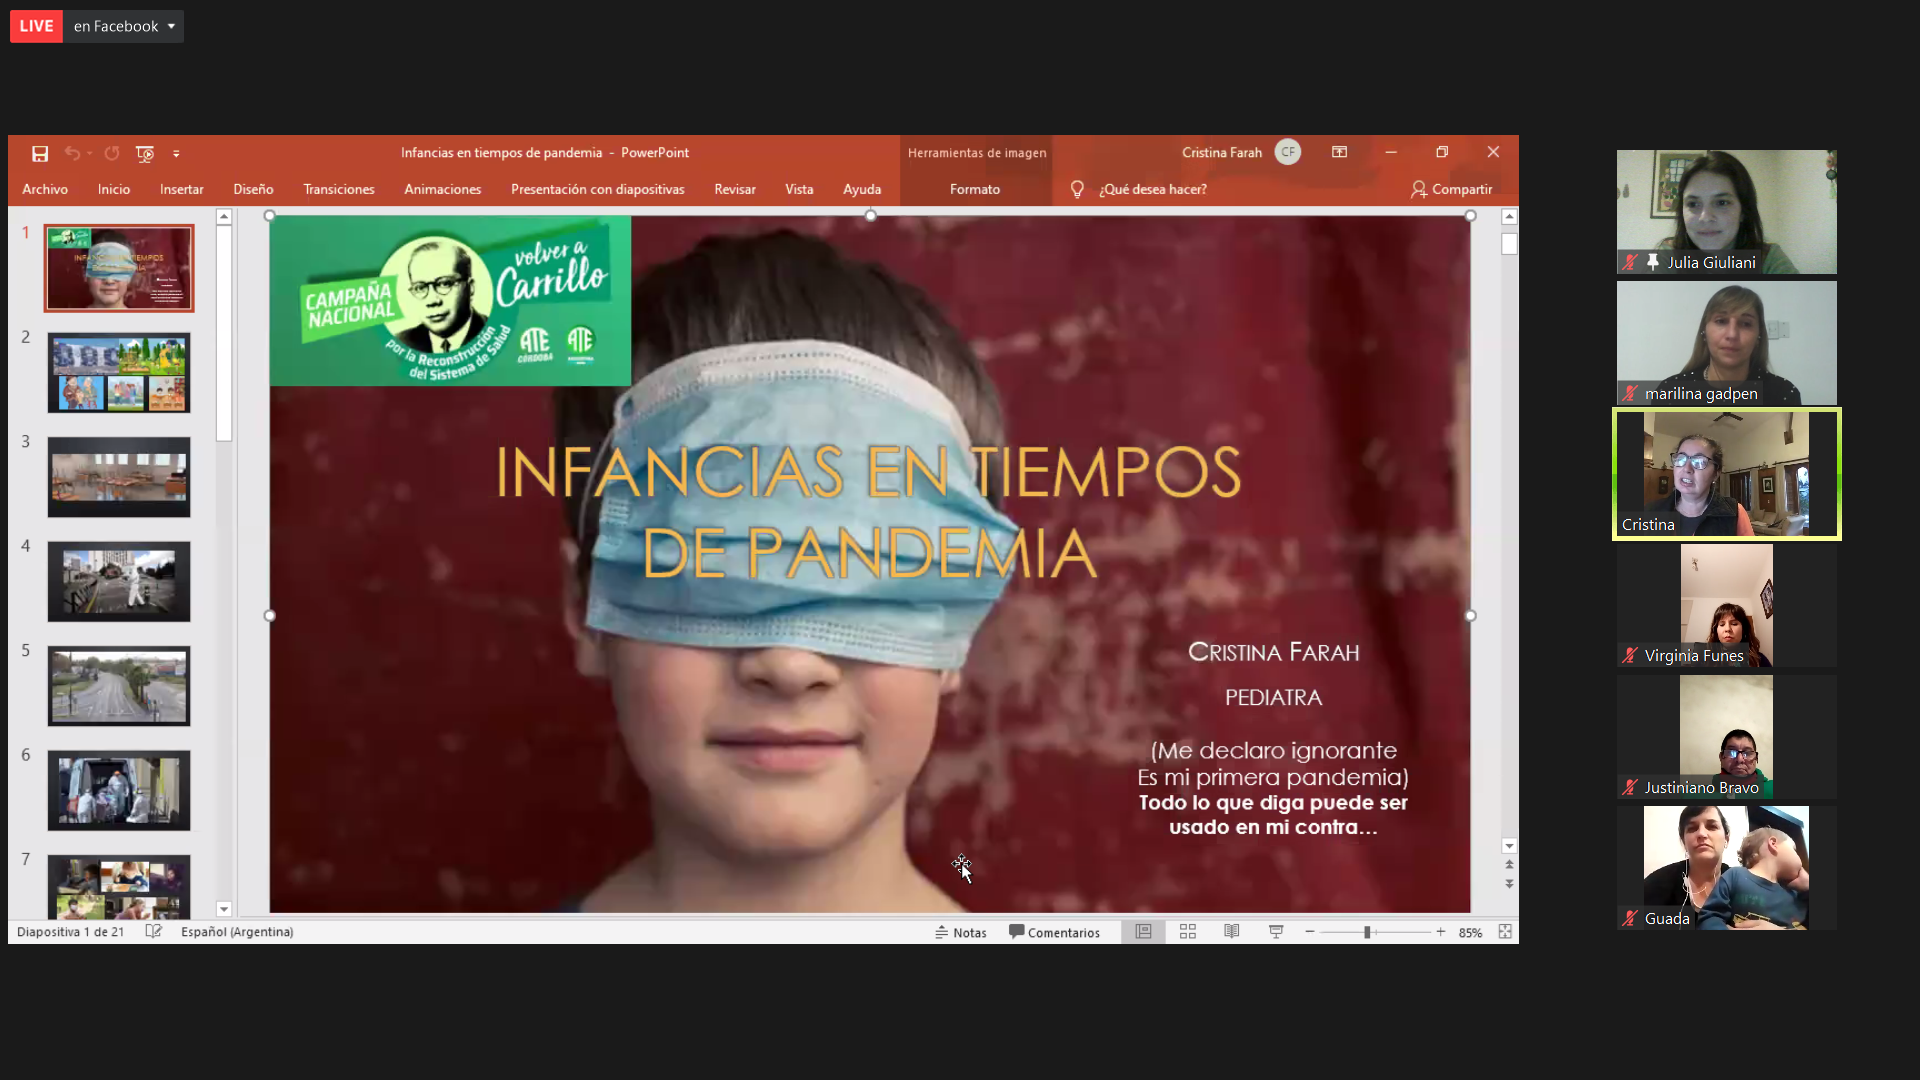Click the Redo icon in title bar
Image resolution: width=1920 pixels, height=1080 pixels.
pyautogui.click(x=112, y=153)
